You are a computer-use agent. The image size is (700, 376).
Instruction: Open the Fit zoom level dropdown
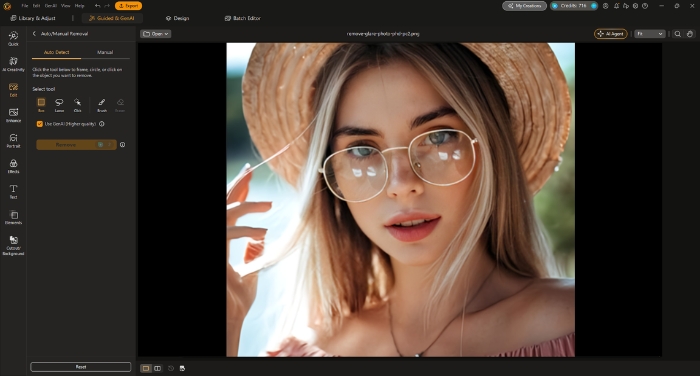click(x=650, y=34)
